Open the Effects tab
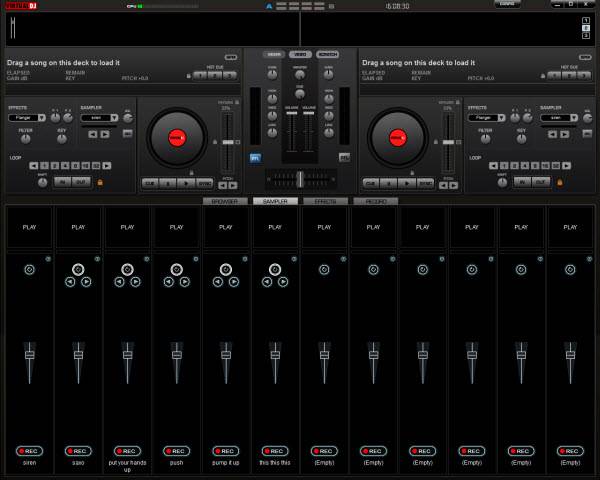 point(325,201)
